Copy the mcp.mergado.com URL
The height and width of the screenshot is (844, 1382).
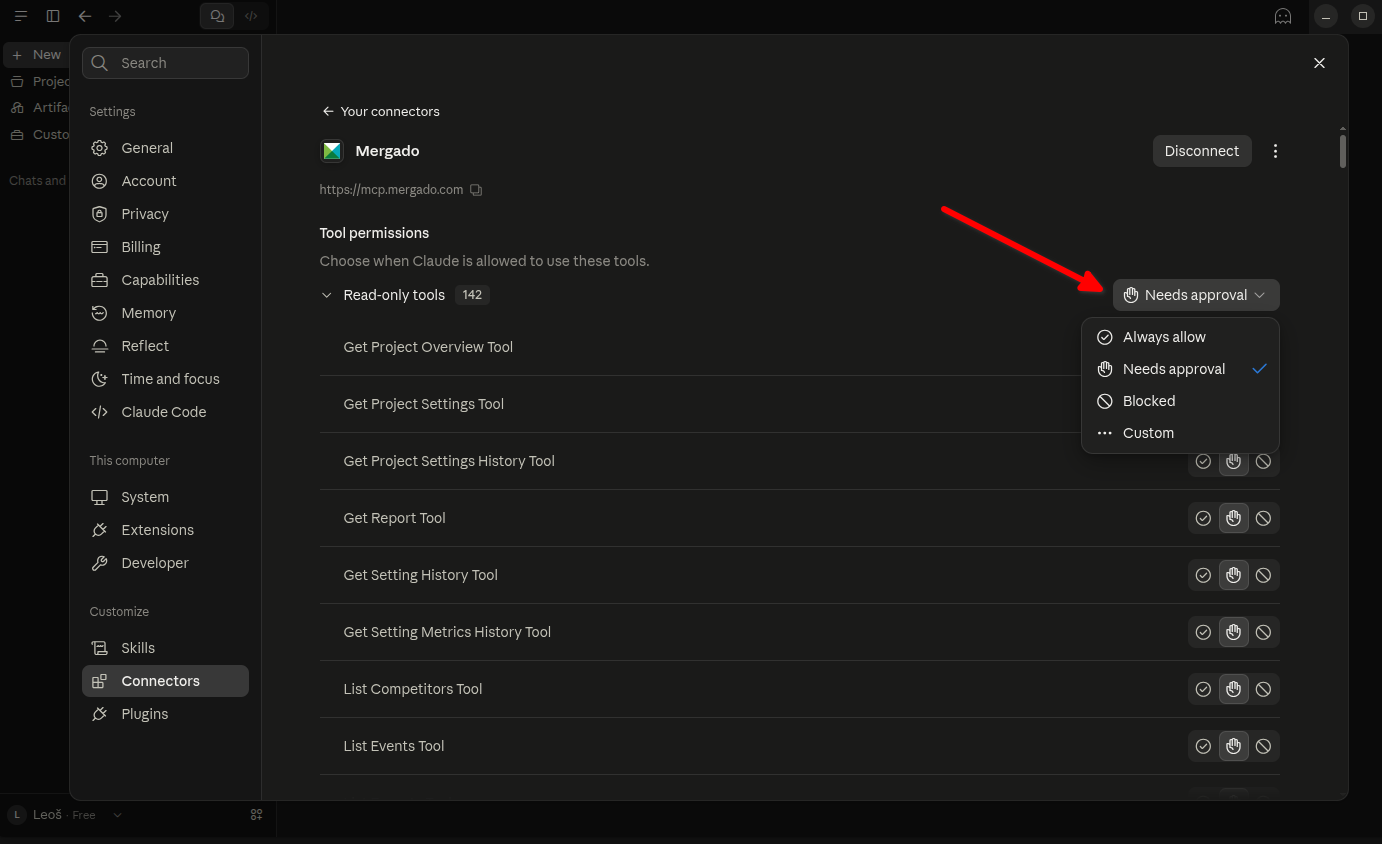476,190
